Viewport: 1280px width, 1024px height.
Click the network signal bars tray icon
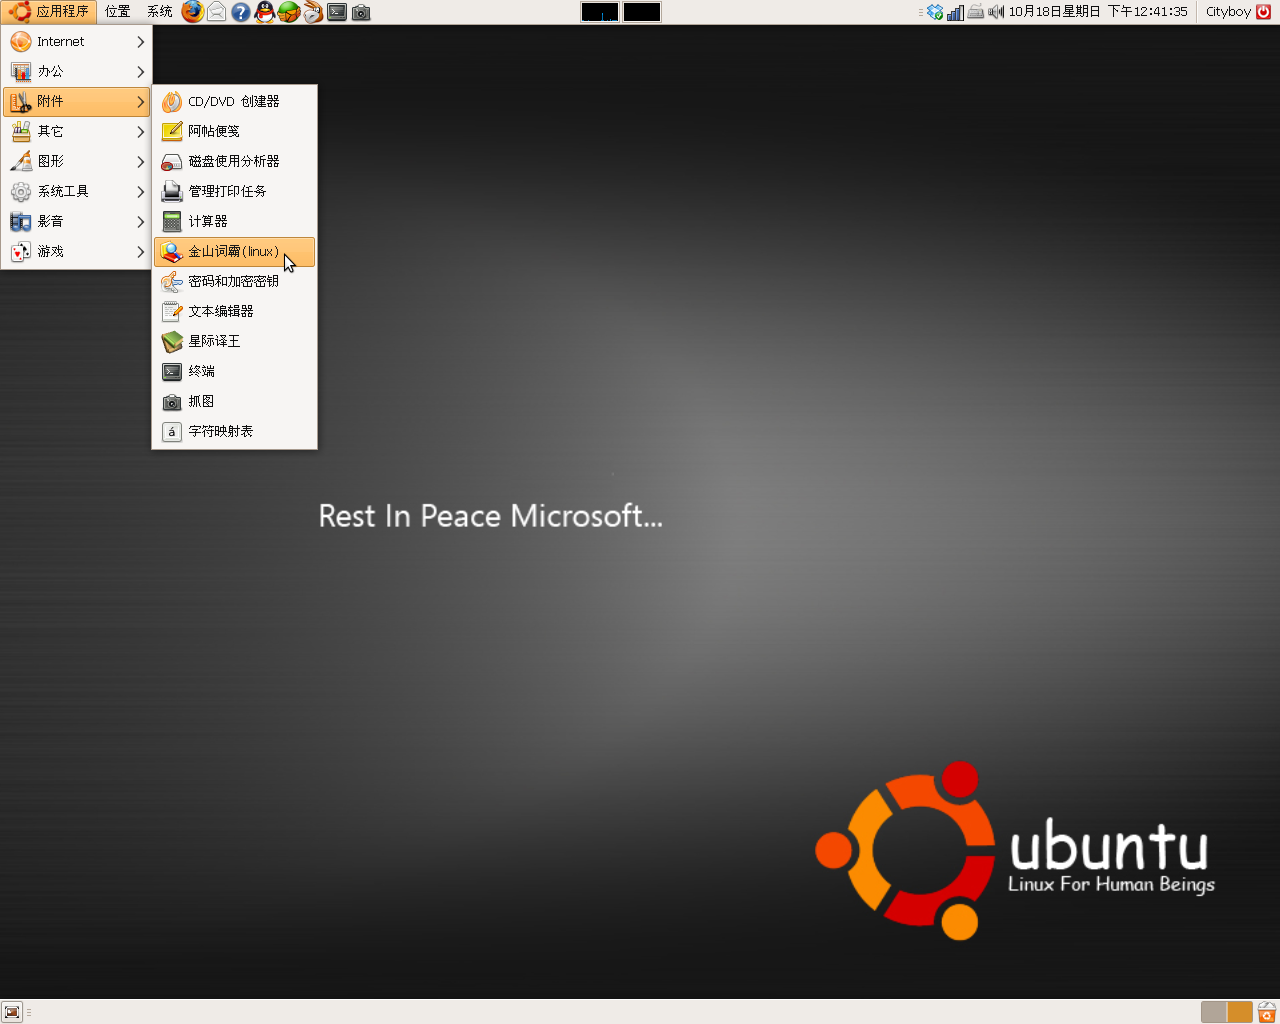tap(955, 12)
